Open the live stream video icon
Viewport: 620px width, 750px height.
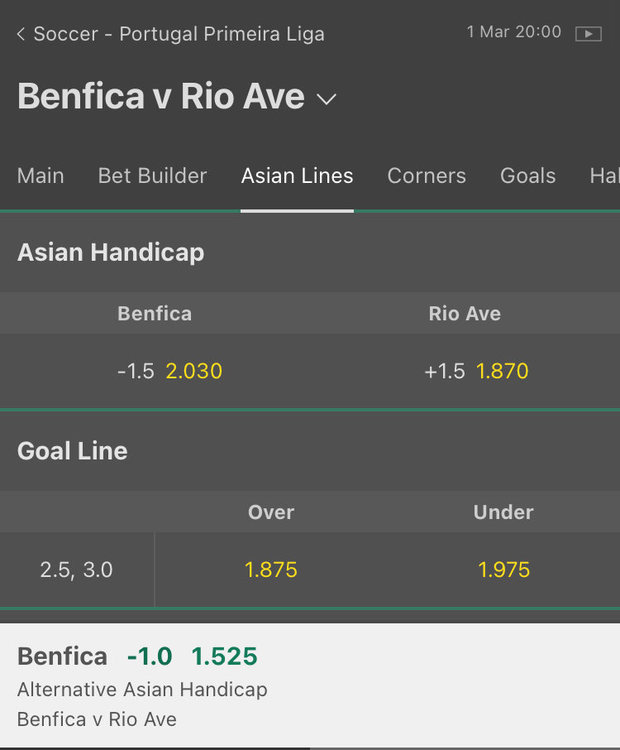click(x=588, y=33)
